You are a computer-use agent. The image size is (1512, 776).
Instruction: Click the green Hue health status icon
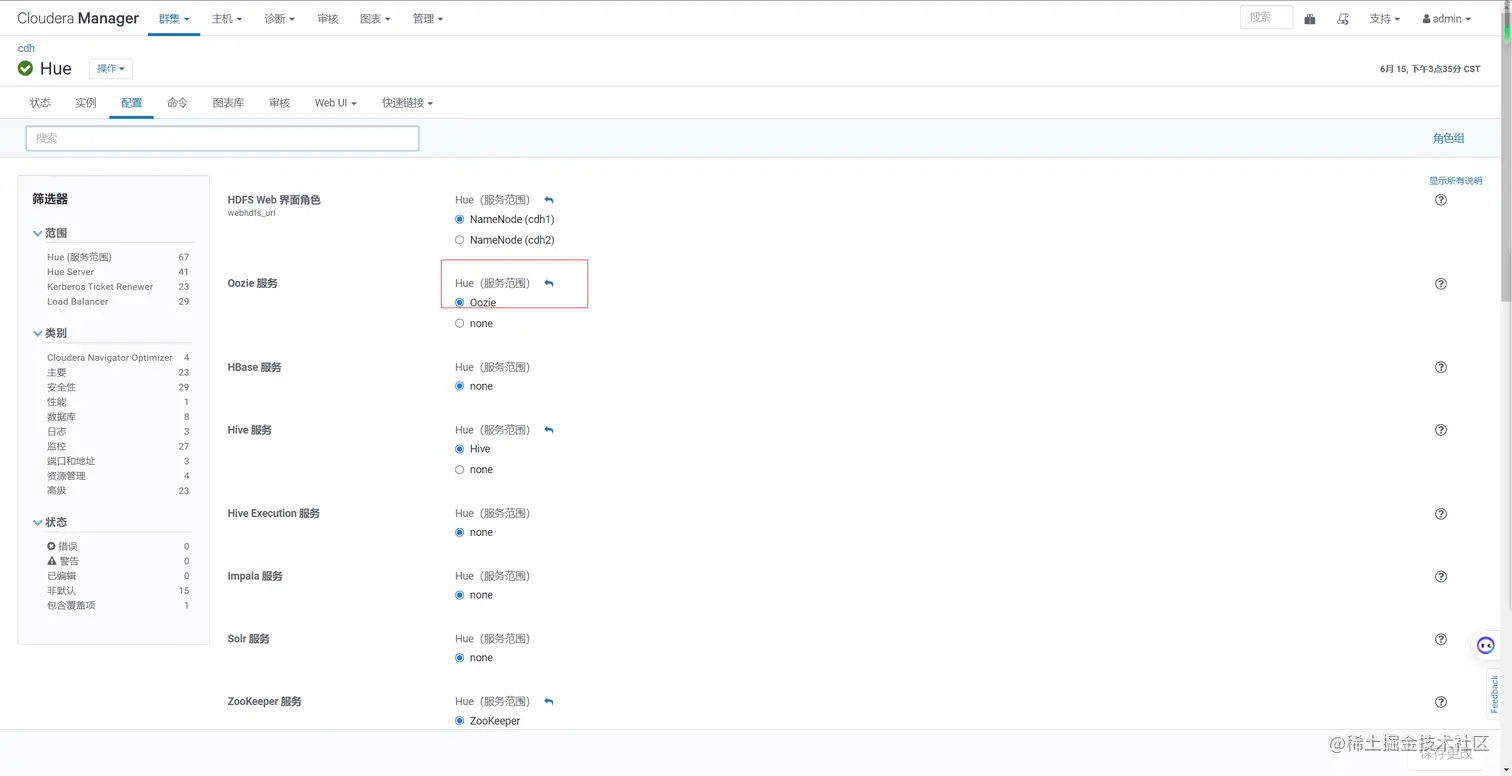[x=25, y=68]
